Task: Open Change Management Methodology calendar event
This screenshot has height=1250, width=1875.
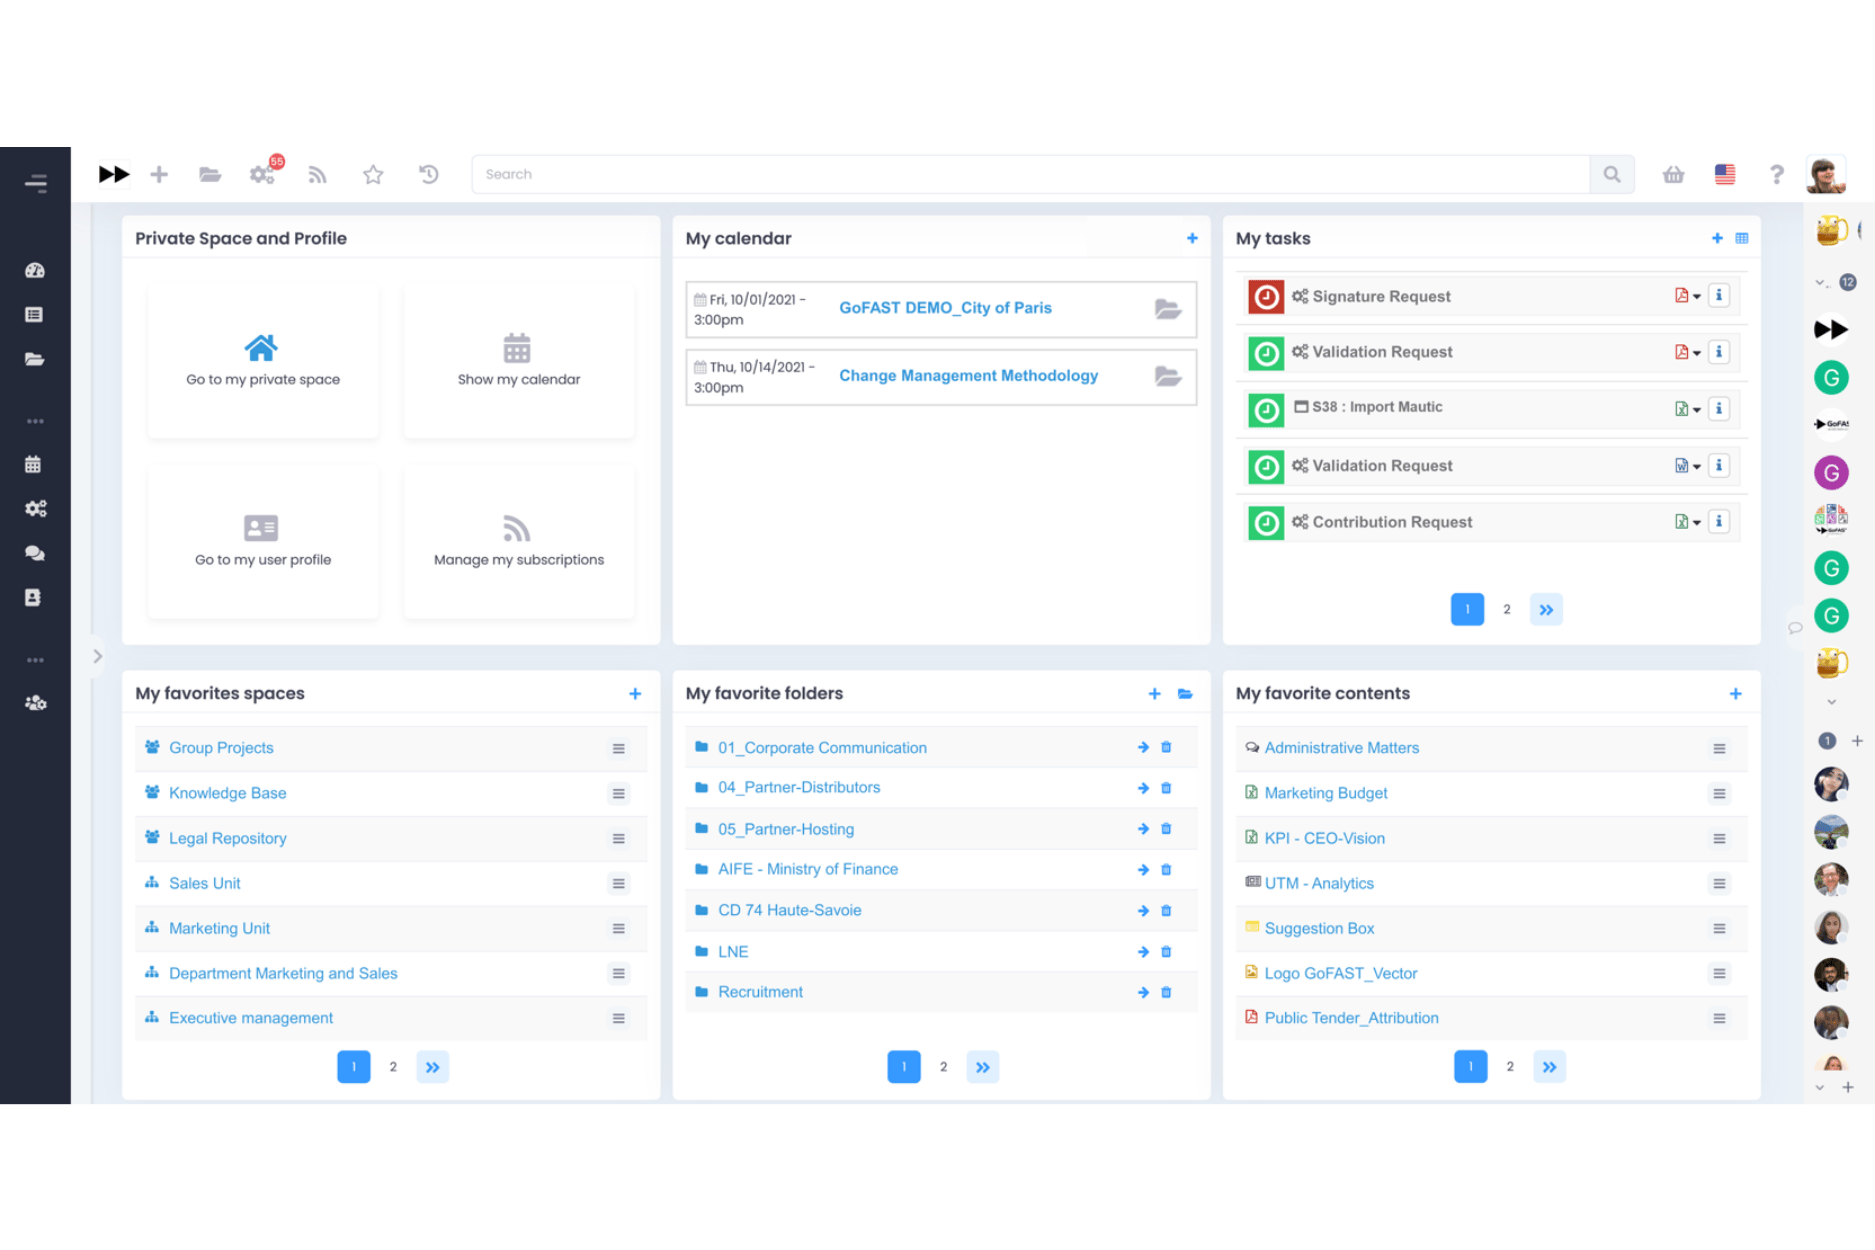Action: [x=967, y=376]
